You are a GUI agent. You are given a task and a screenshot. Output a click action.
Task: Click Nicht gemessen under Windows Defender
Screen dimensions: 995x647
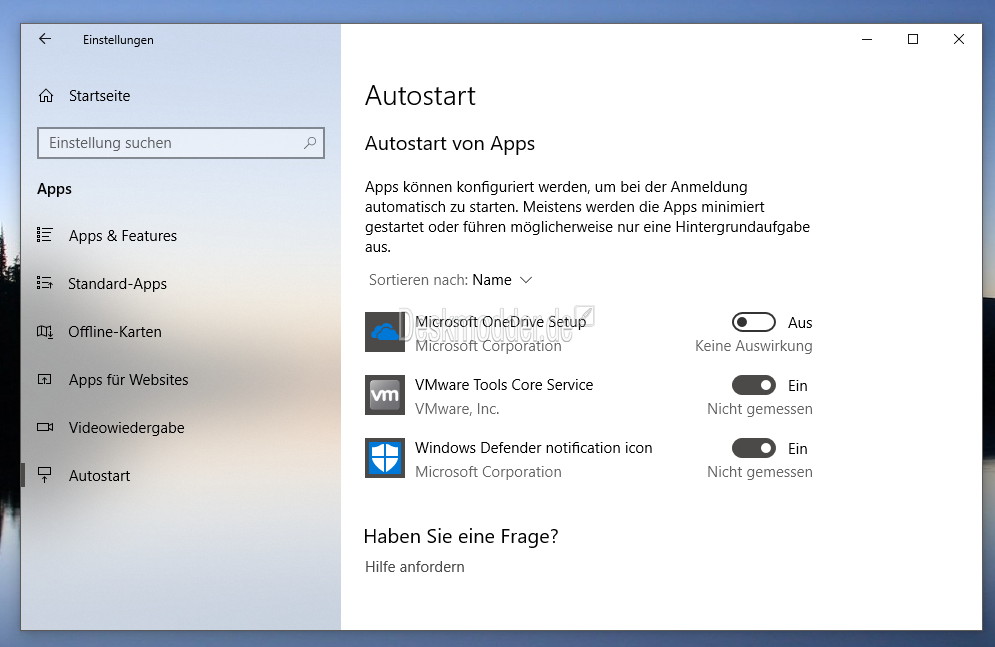(x=760, y=471)
